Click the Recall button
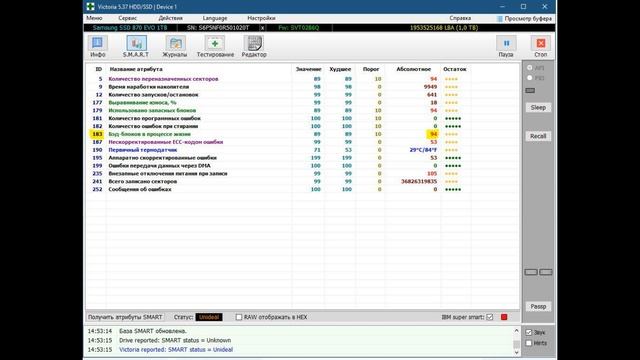Viewport: 640px width, 360px height. point(538,136)
